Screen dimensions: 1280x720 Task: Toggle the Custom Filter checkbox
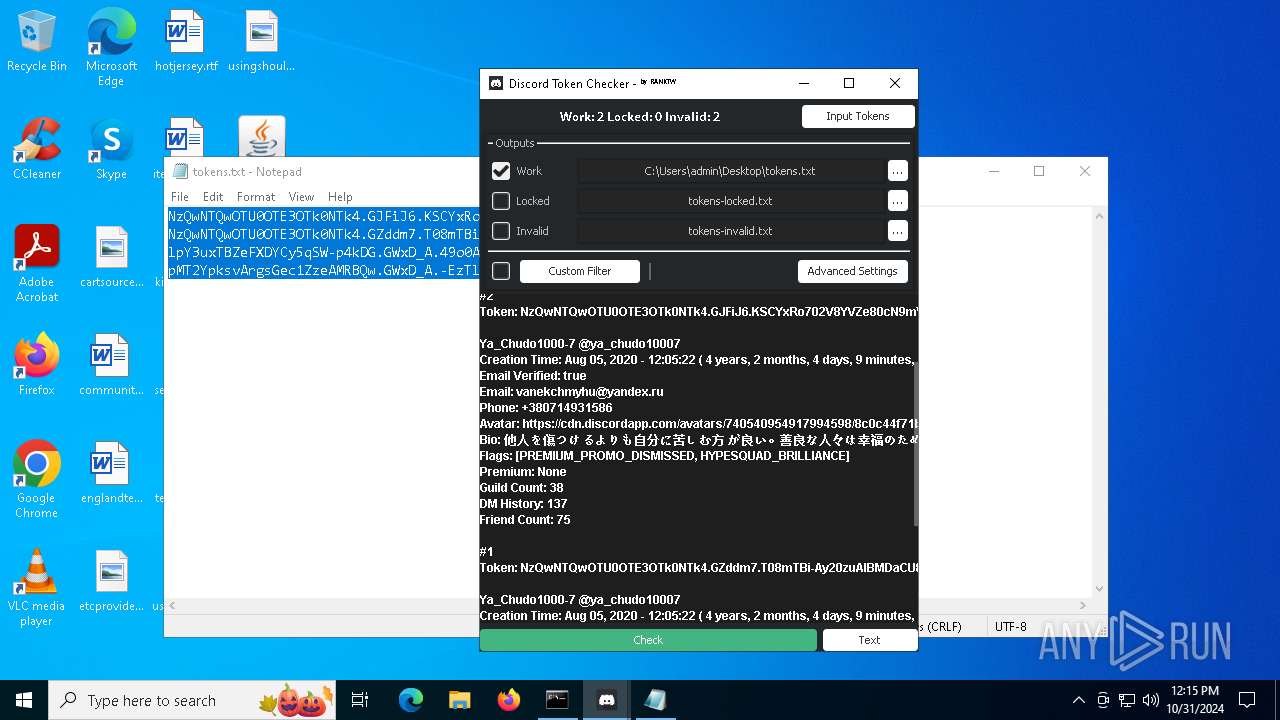pos(501,271)
